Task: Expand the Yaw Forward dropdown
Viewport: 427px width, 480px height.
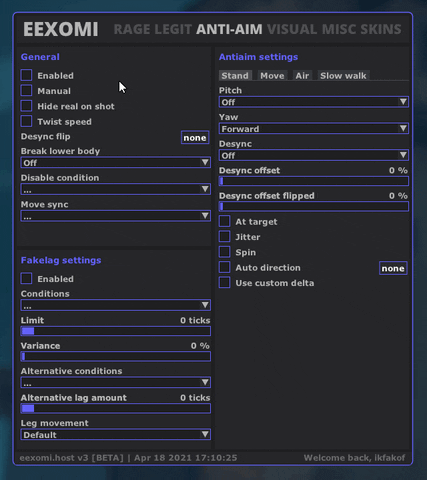Action: click(x=314, y=129)
